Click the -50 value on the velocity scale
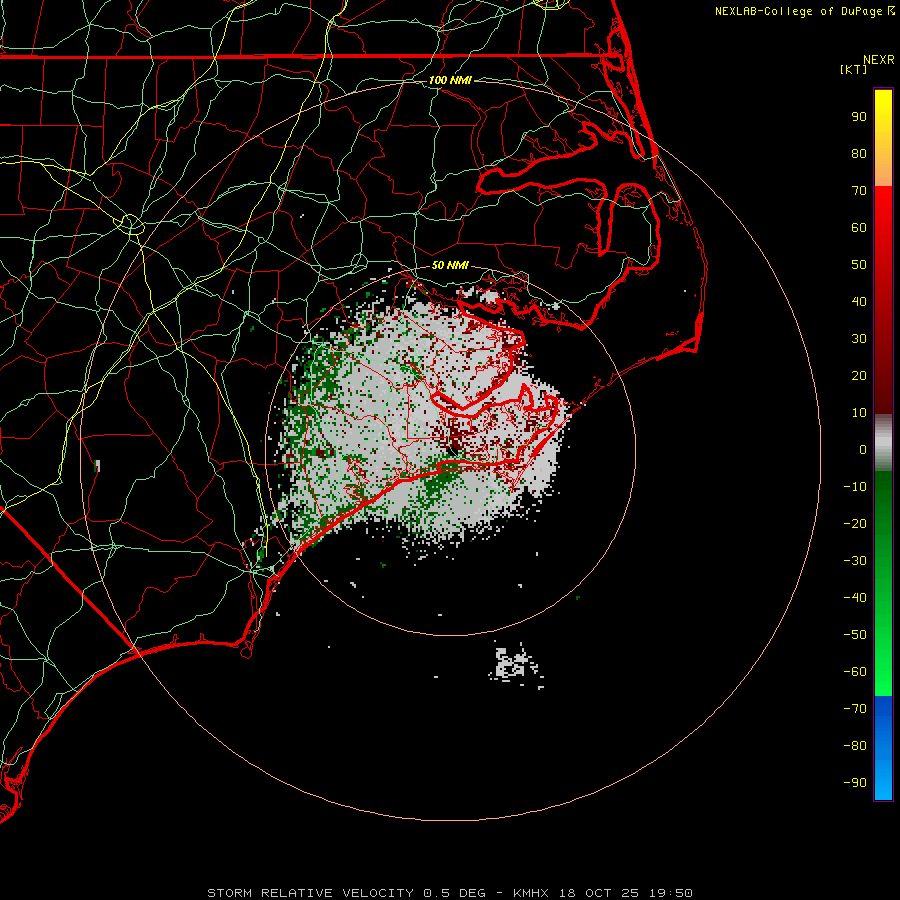 (x=855, y=635)
